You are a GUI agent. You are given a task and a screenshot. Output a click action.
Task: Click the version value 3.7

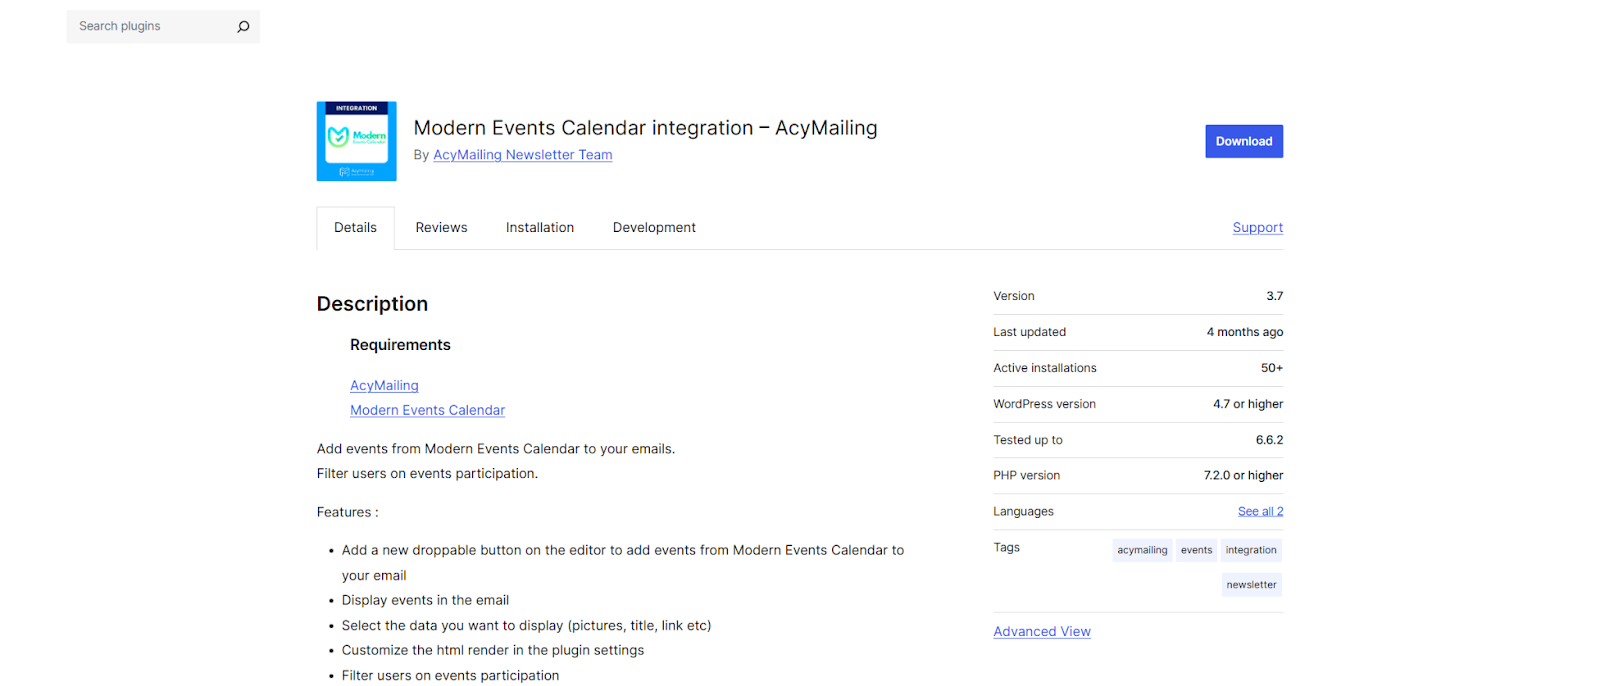click(x=1274, y=296)
